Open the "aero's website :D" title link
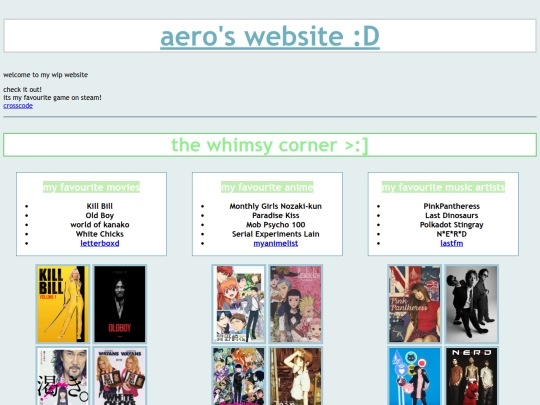 tap(270, 36)
